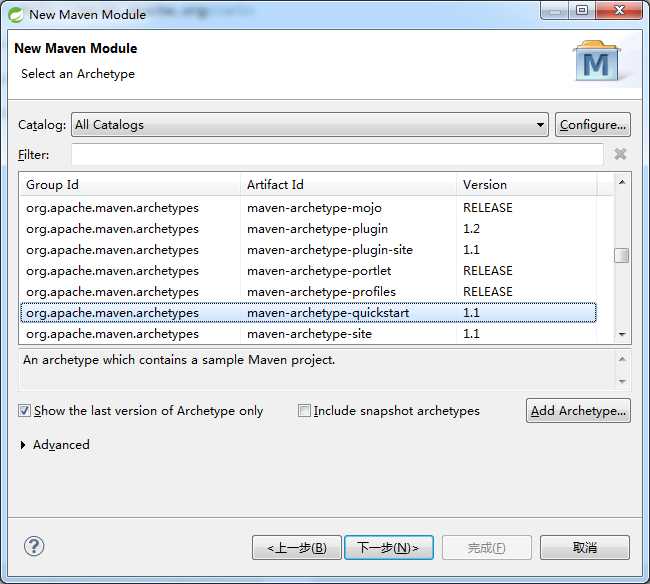The width and height of the screenshot is (650, 584).
Task: Proceed with the 下一步(N) button
Action: pos(389,548)
